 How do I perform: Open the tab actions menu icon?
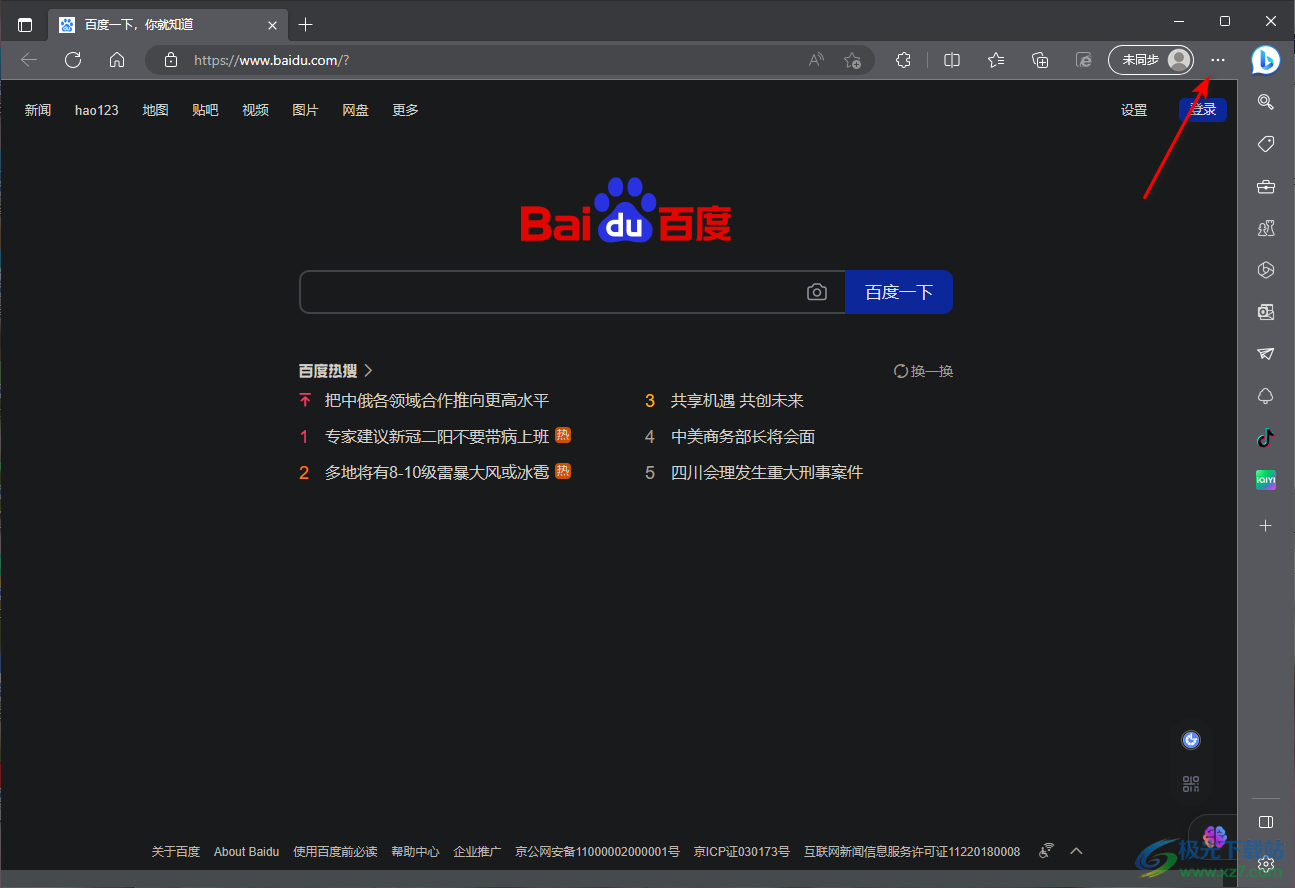[x=25, y=24]
